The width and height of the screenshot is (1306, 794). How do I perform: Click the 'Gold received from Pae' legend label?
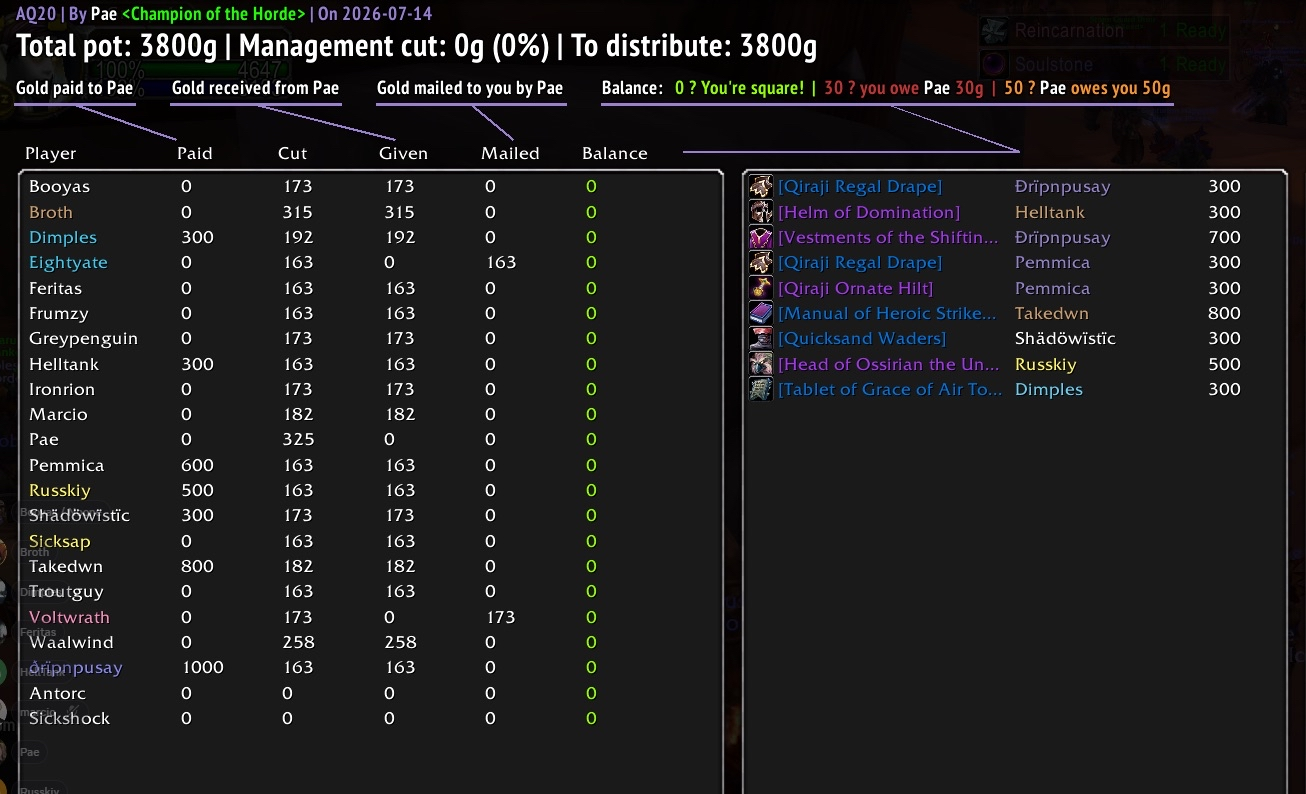coord(256,88)
